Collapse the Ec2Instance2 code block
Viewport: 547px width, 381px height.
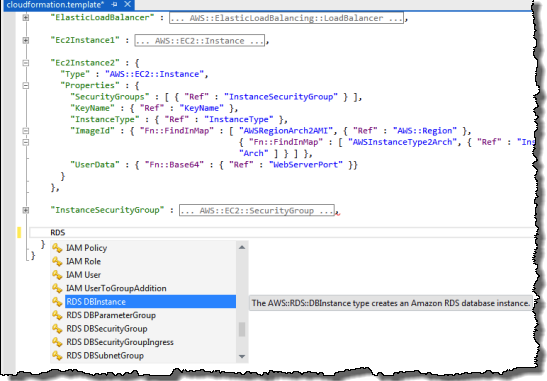pyautogui.click(x=25, y=63)
